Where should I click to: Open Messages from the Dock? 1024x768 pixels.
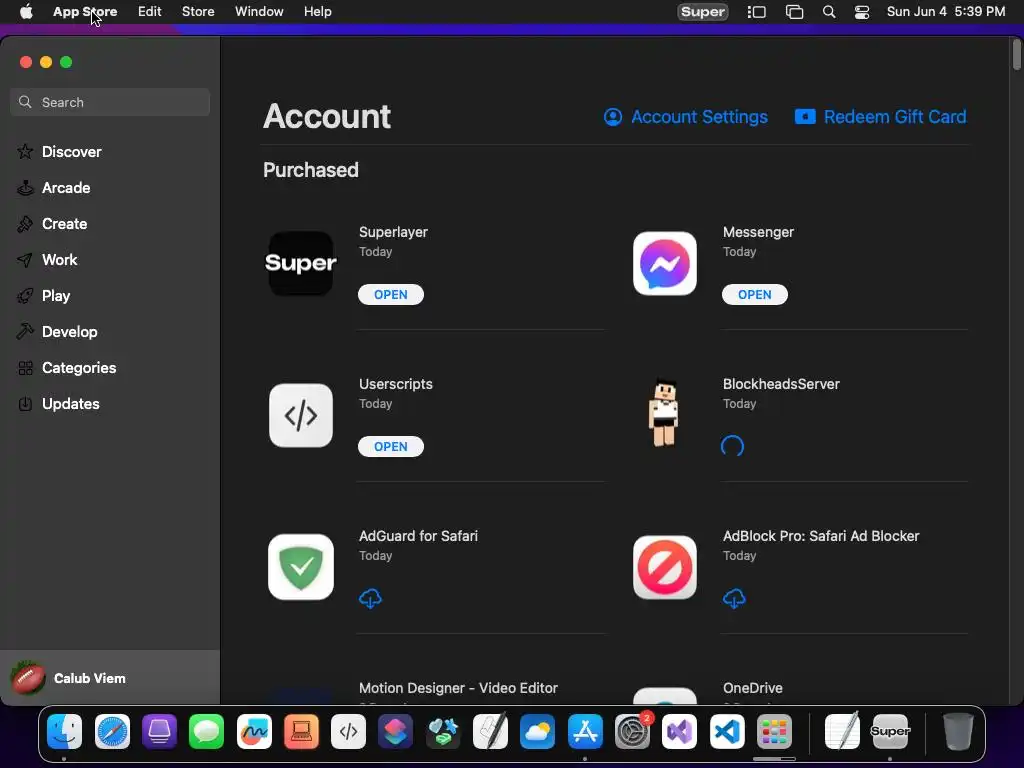coord(206,731)
